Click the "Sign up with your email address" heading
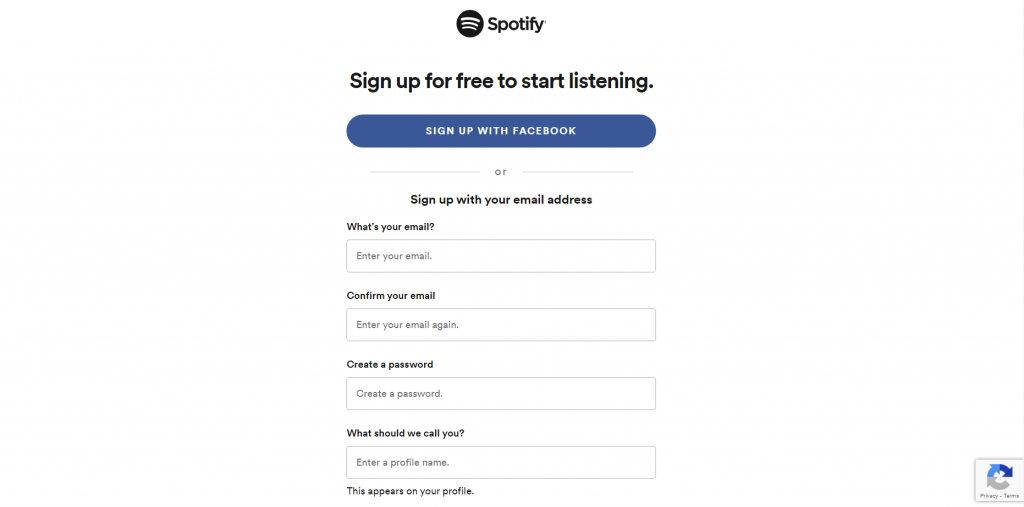The height and width of the screenshot is (507, 1024). 501,199
